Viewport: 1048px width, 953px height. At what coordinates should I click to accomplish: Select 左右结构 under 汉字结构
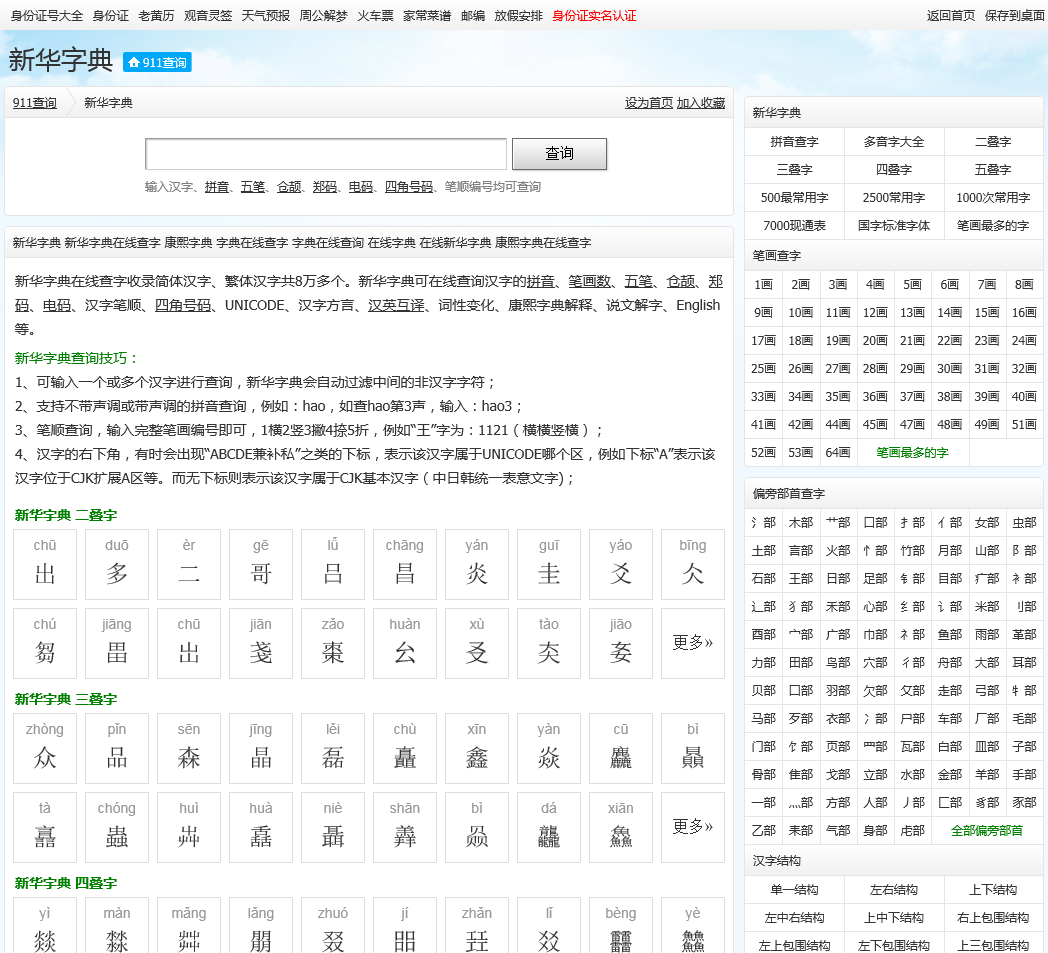[893, 890]
